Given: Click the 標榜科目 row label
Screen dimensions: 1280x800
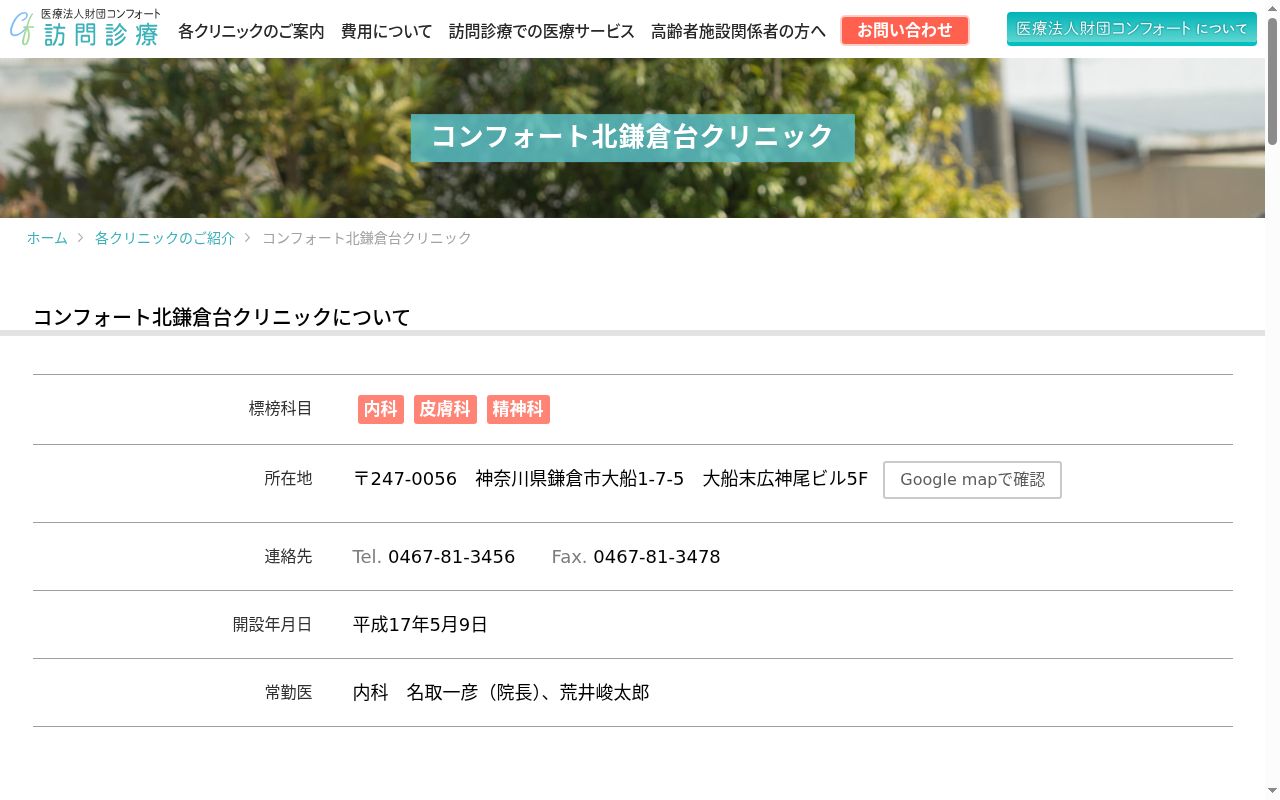Looking at the screenshot, I should tap(280, 408).
